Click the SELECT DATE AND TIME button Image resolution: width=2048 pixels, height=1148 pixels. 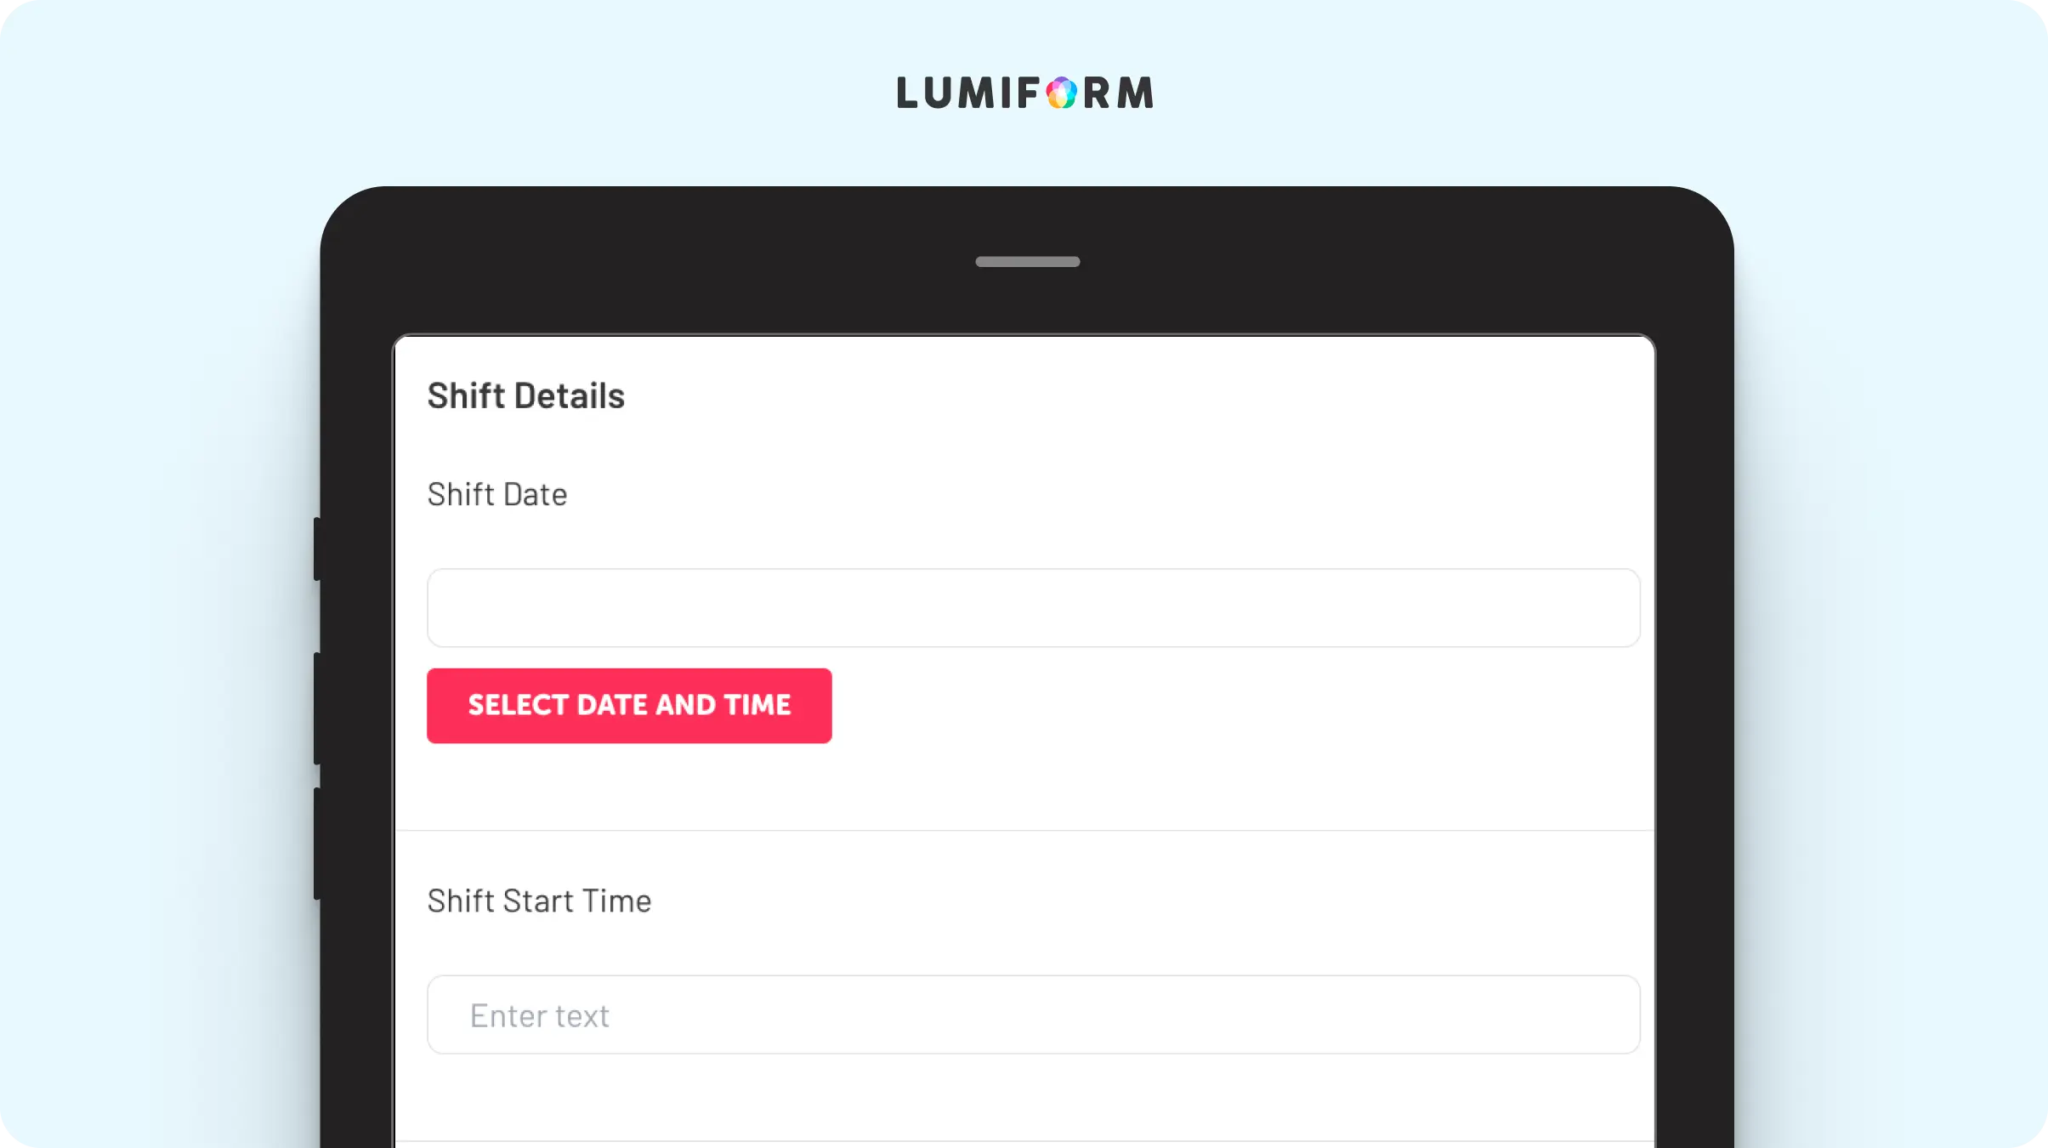click(629, 706)
